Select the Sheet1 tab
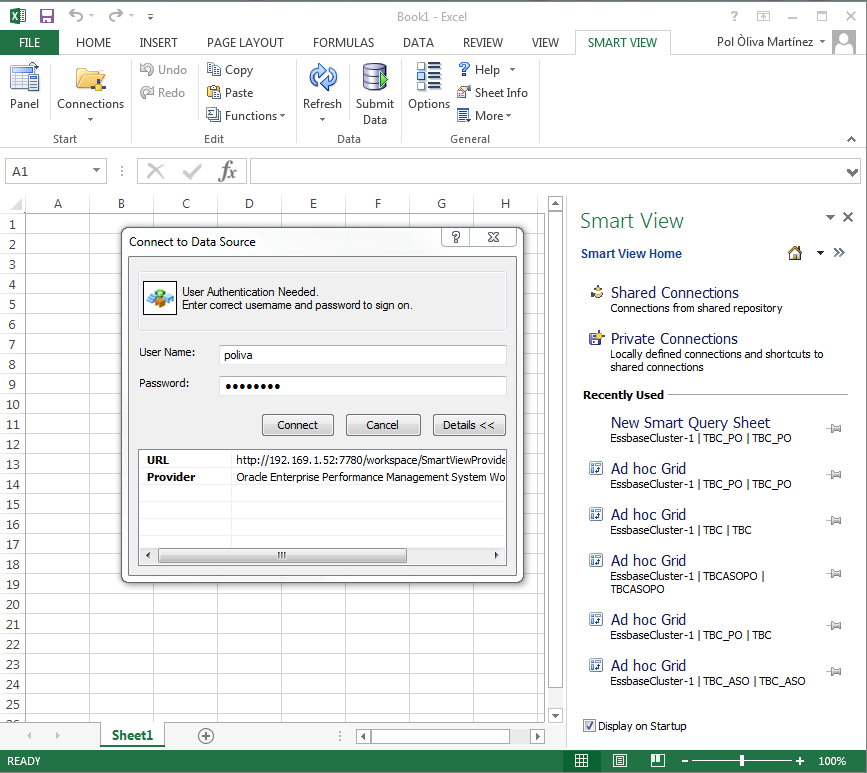 [x=132, y=735]
